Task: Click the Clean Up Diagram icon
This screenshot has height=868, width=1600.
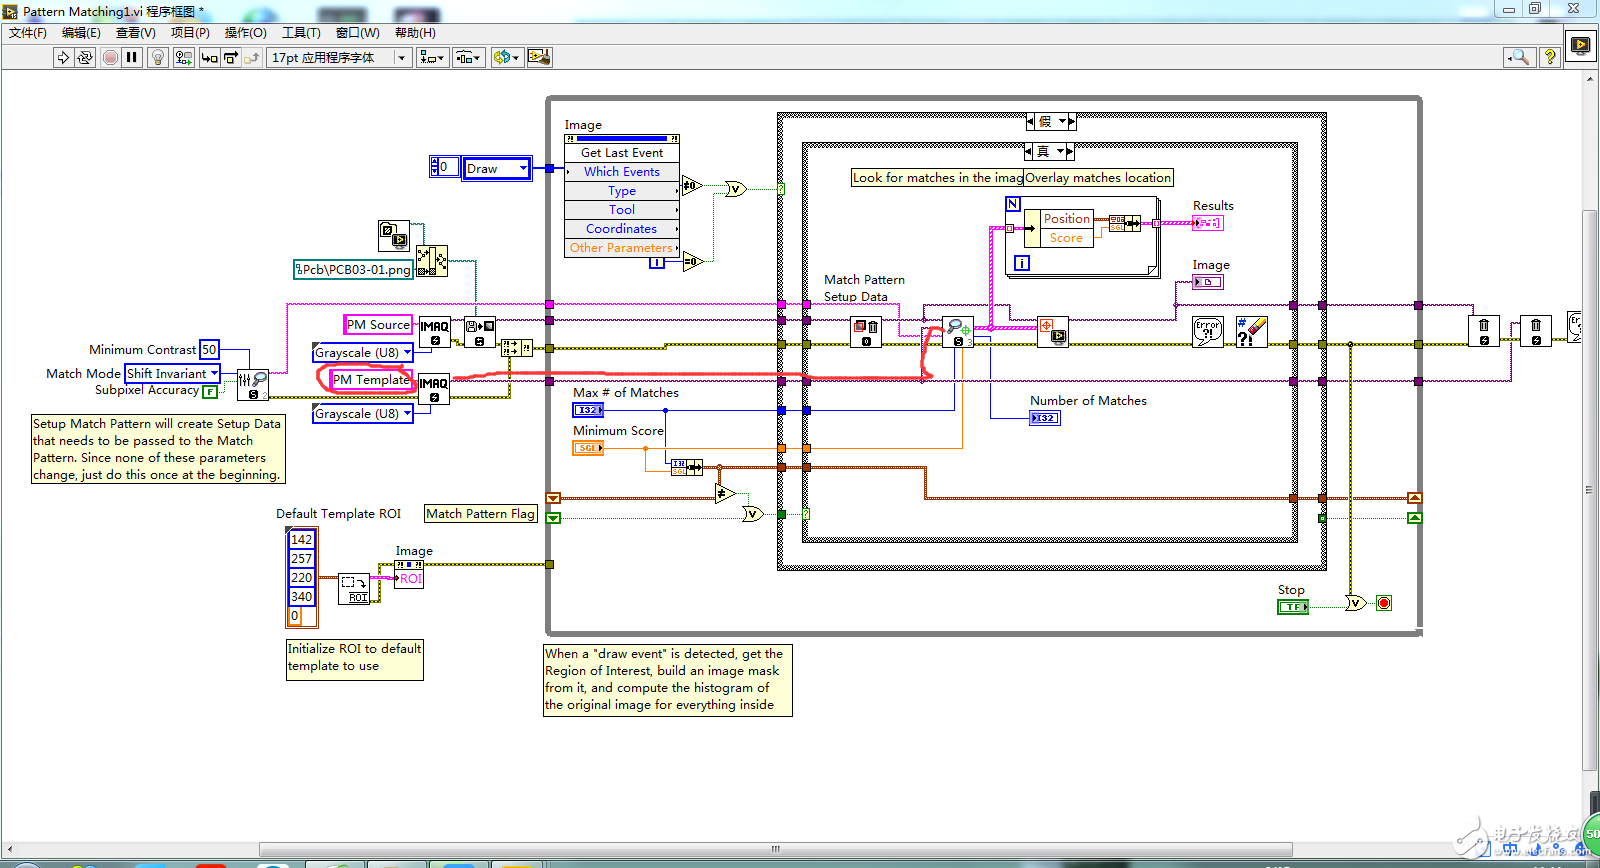Action: [539, 58]
